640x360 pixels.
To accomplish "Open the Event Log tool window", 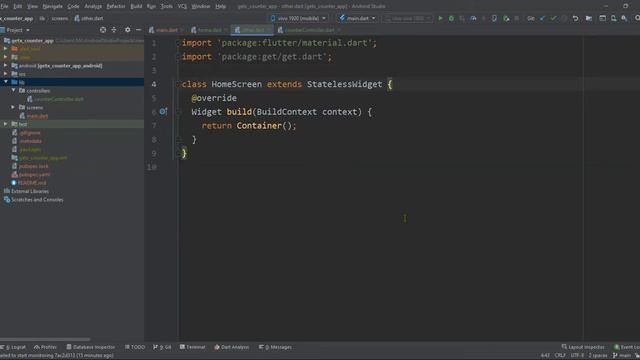I will pos(627,347).
